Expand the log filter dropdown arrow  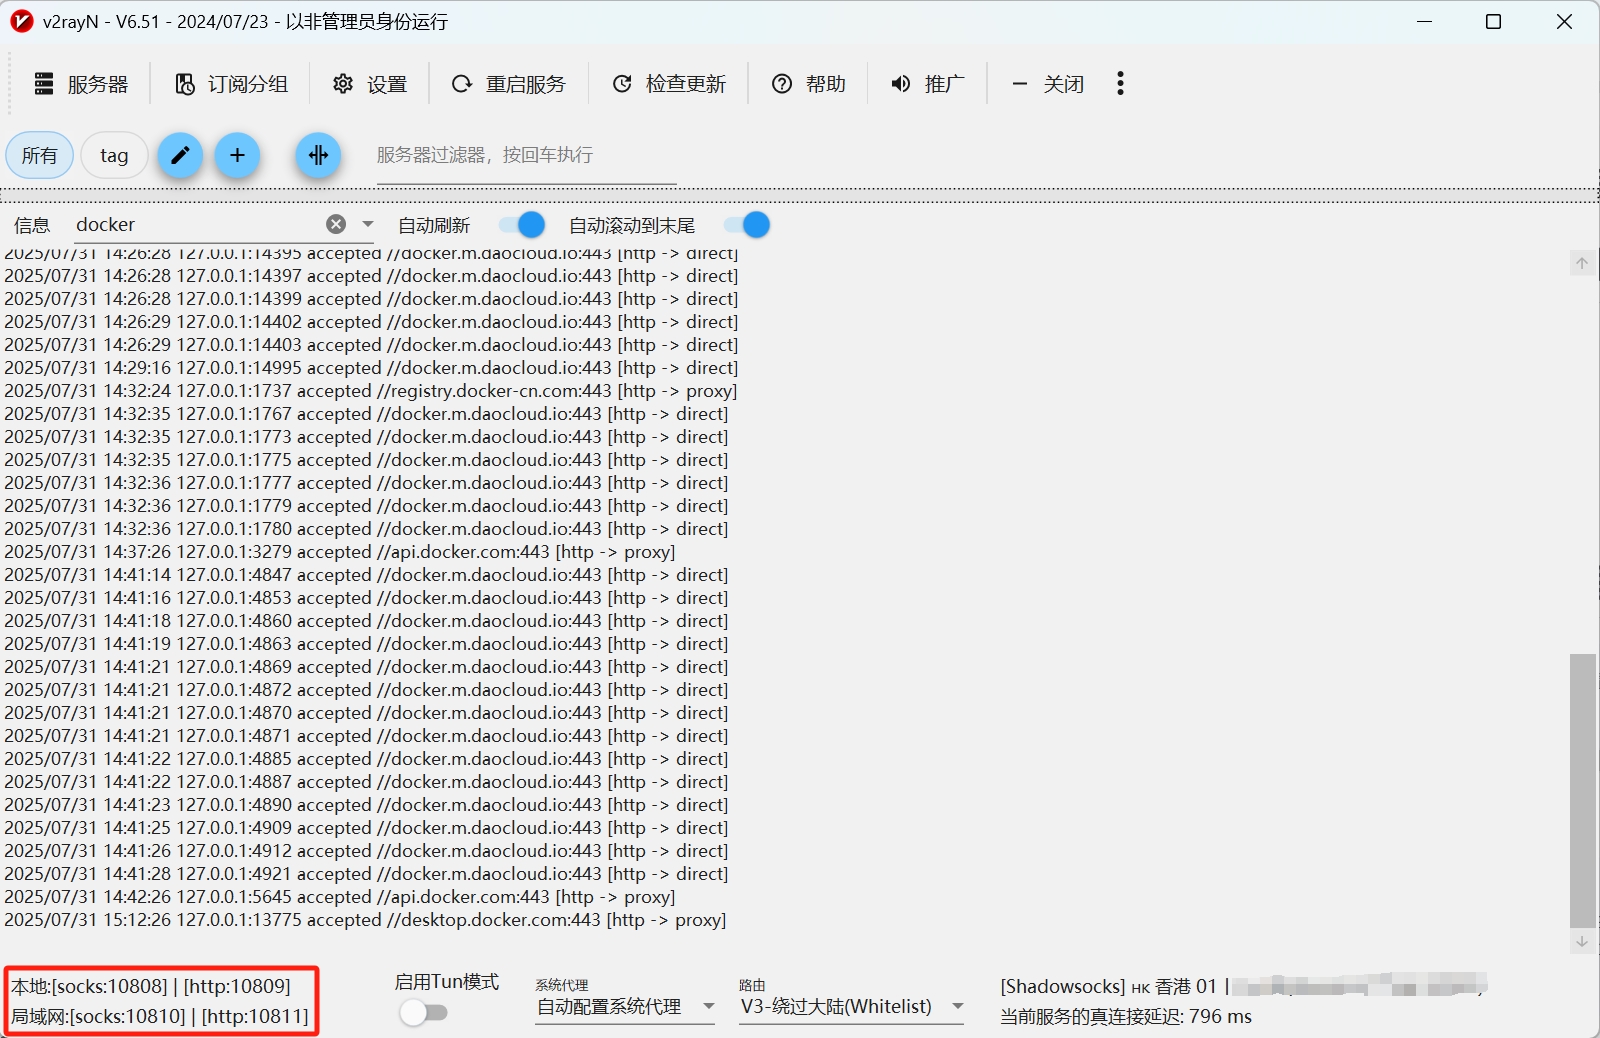click(368, 225)
